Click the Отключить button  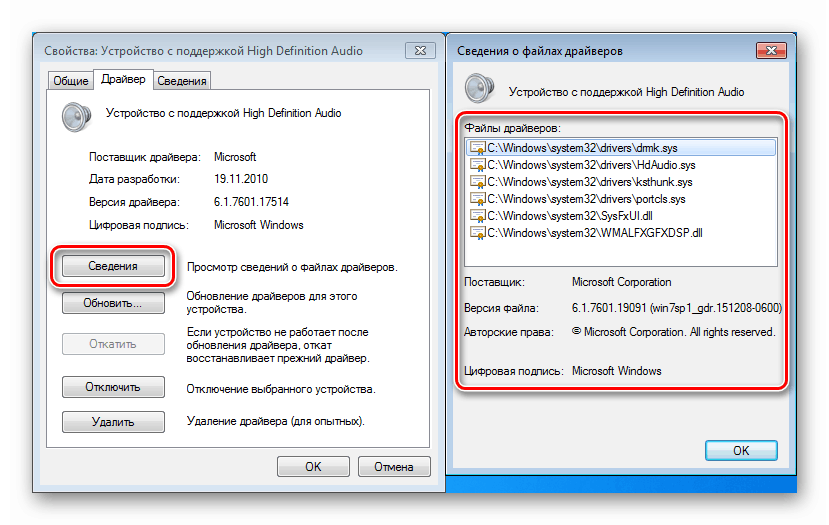coord(113,387)
